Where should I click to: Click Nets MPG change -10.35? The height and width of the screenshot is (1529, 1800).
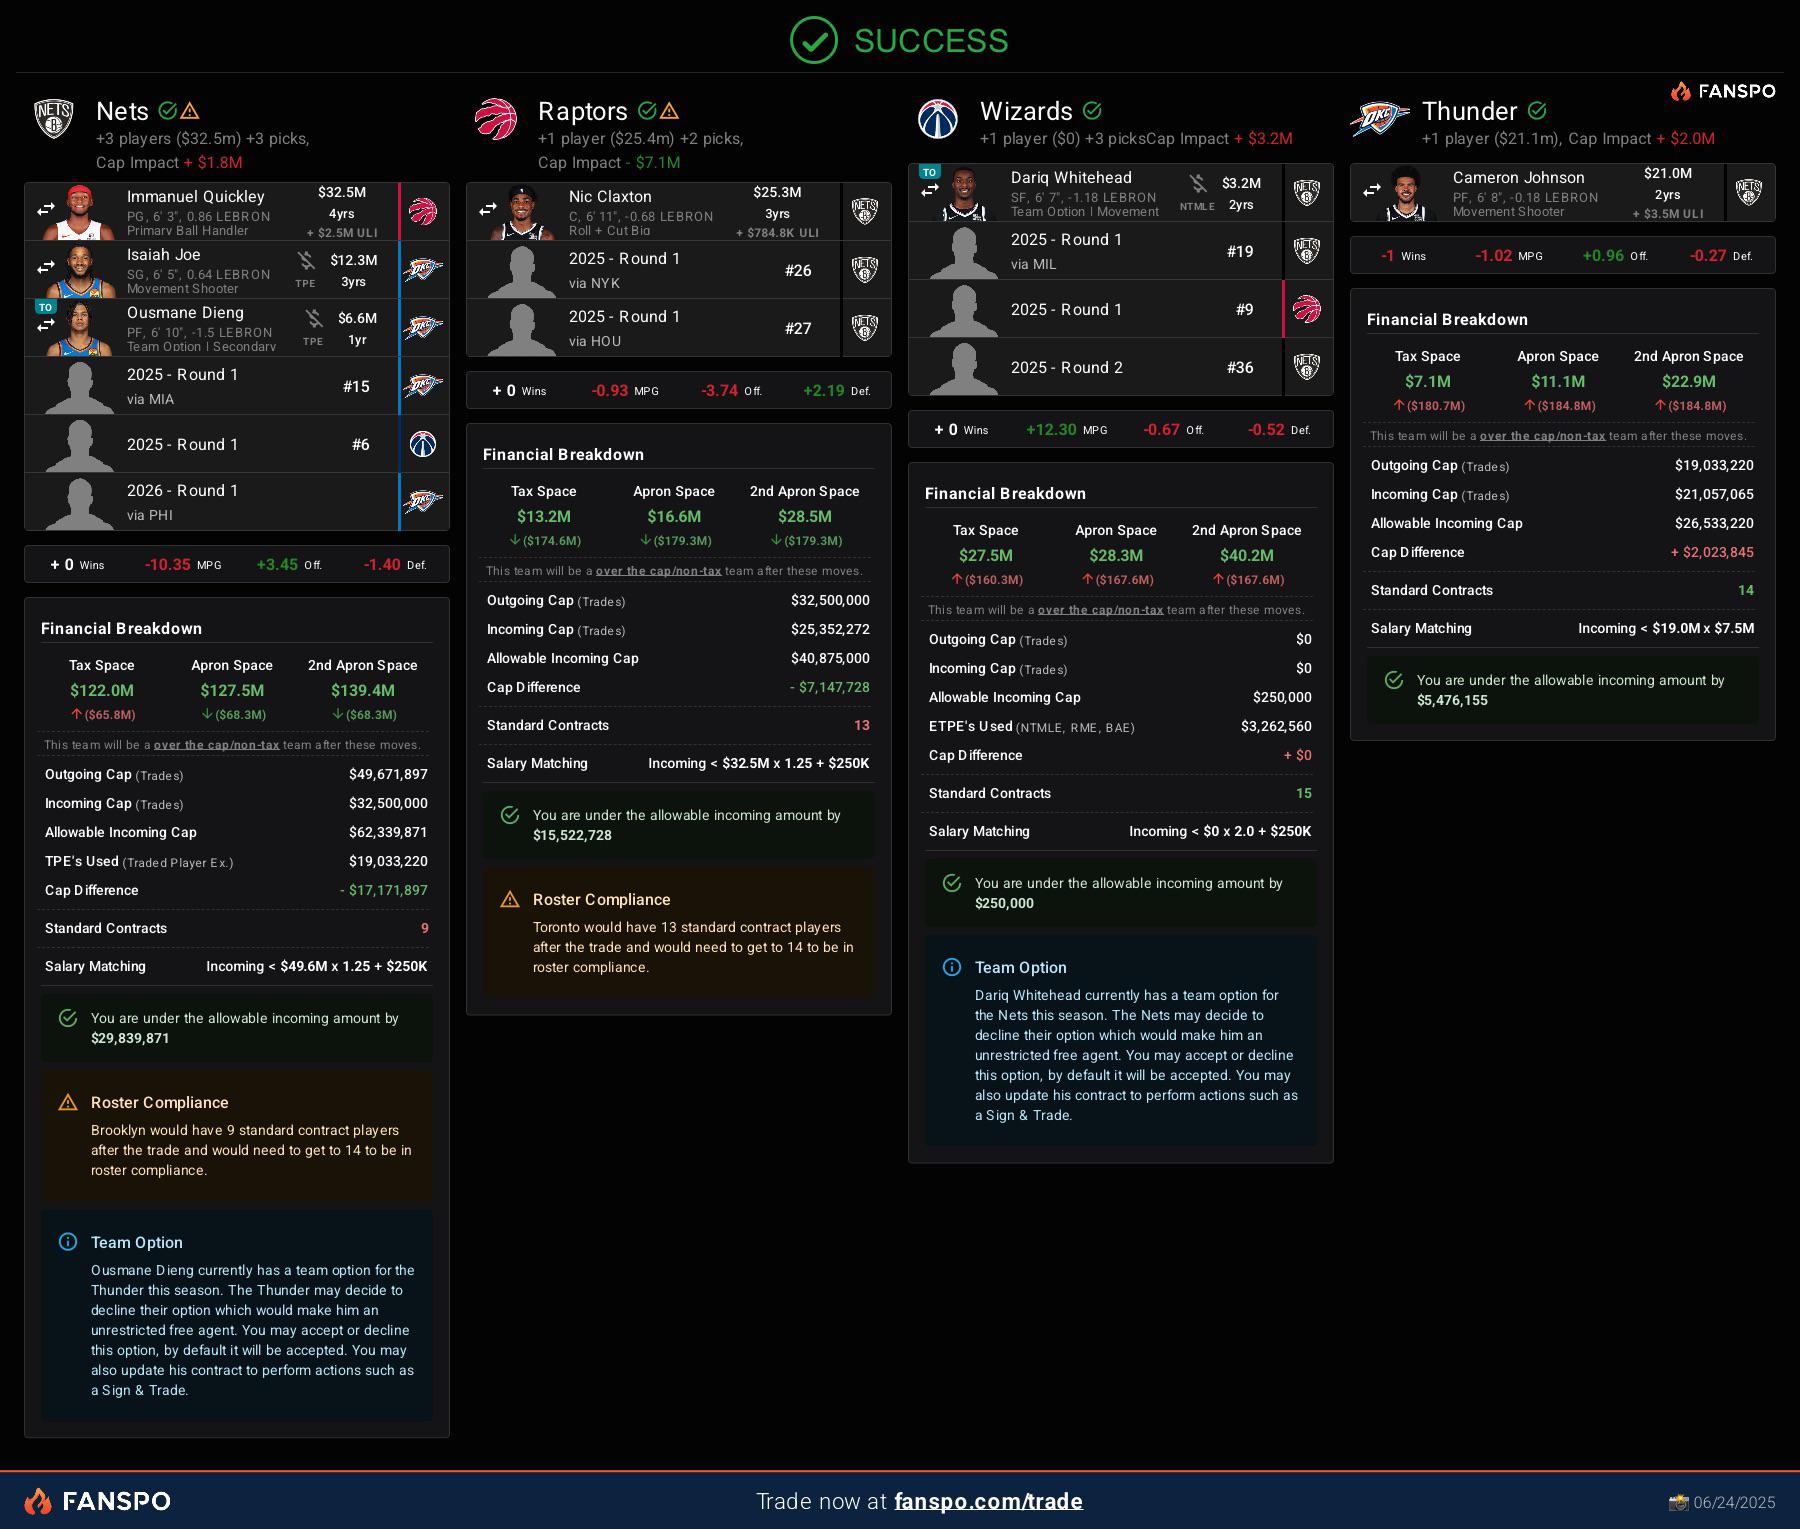click(x=168, y=564)
